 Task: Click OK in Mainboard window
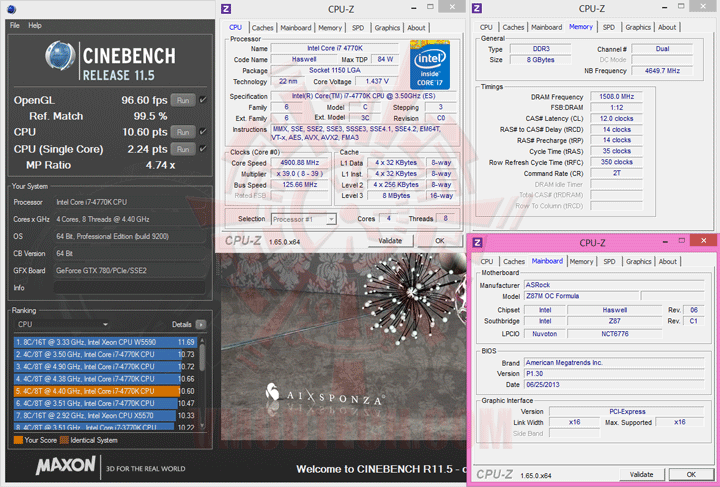tap(691, 474)
